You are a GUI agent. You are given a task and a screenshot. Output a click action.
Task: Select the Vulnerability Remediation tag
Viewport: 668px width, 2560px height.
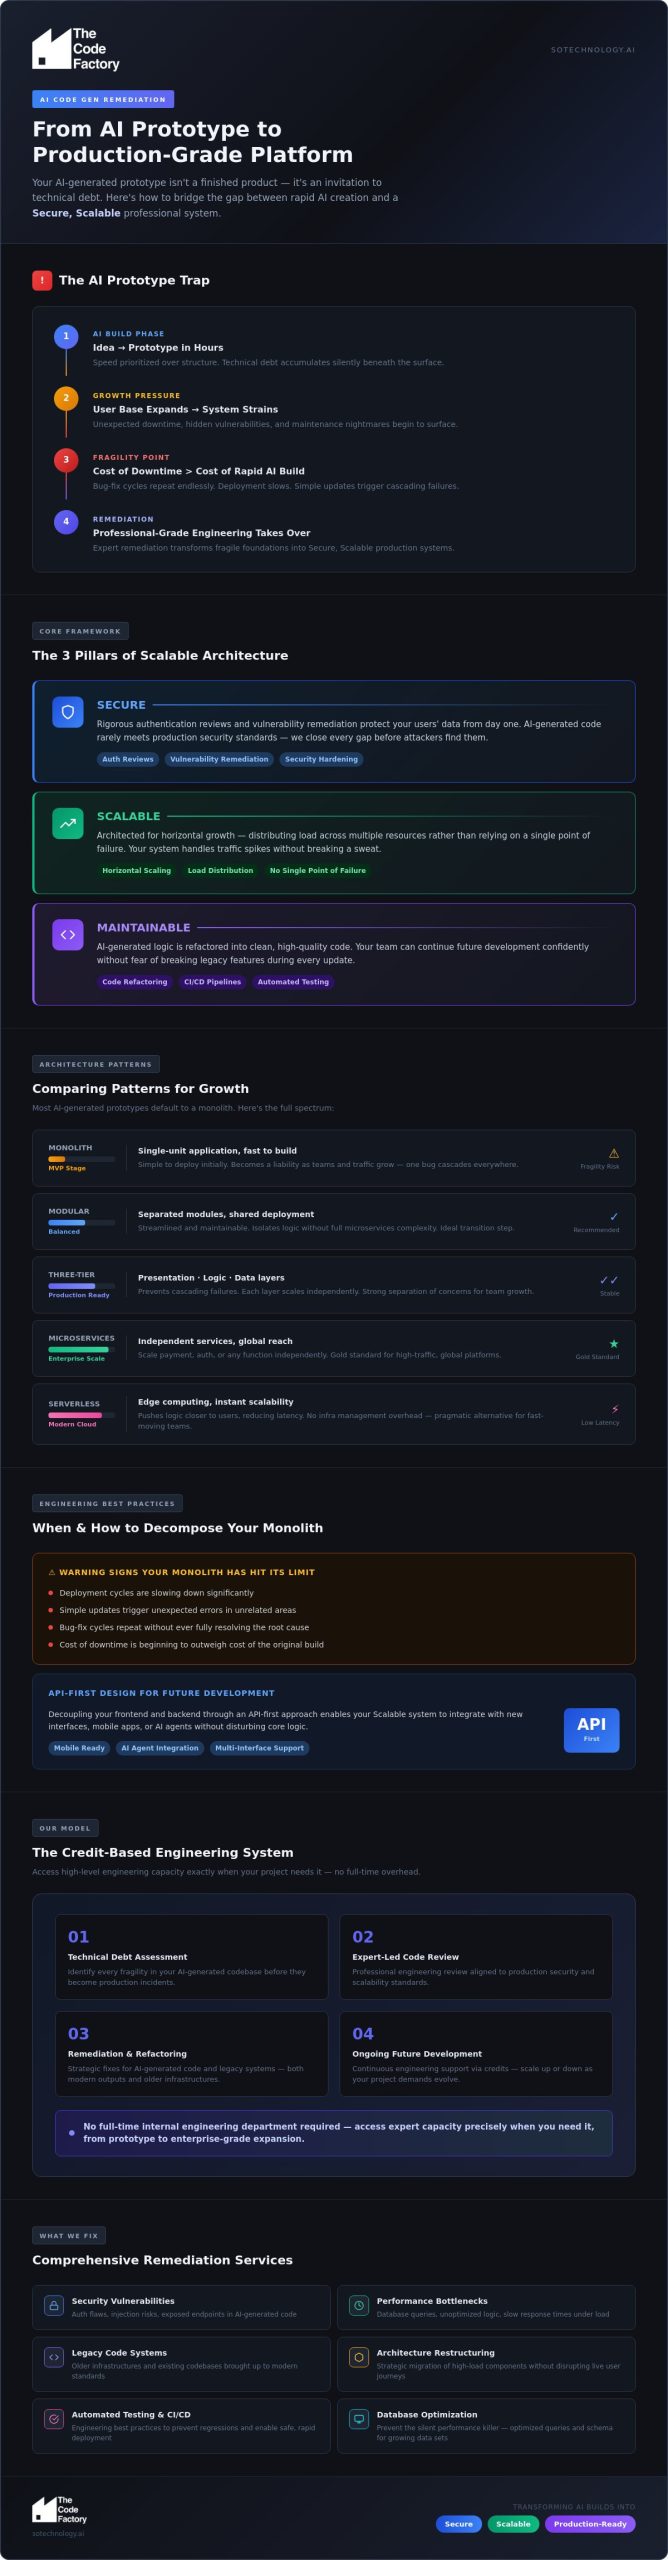click(x=219, y=759)
